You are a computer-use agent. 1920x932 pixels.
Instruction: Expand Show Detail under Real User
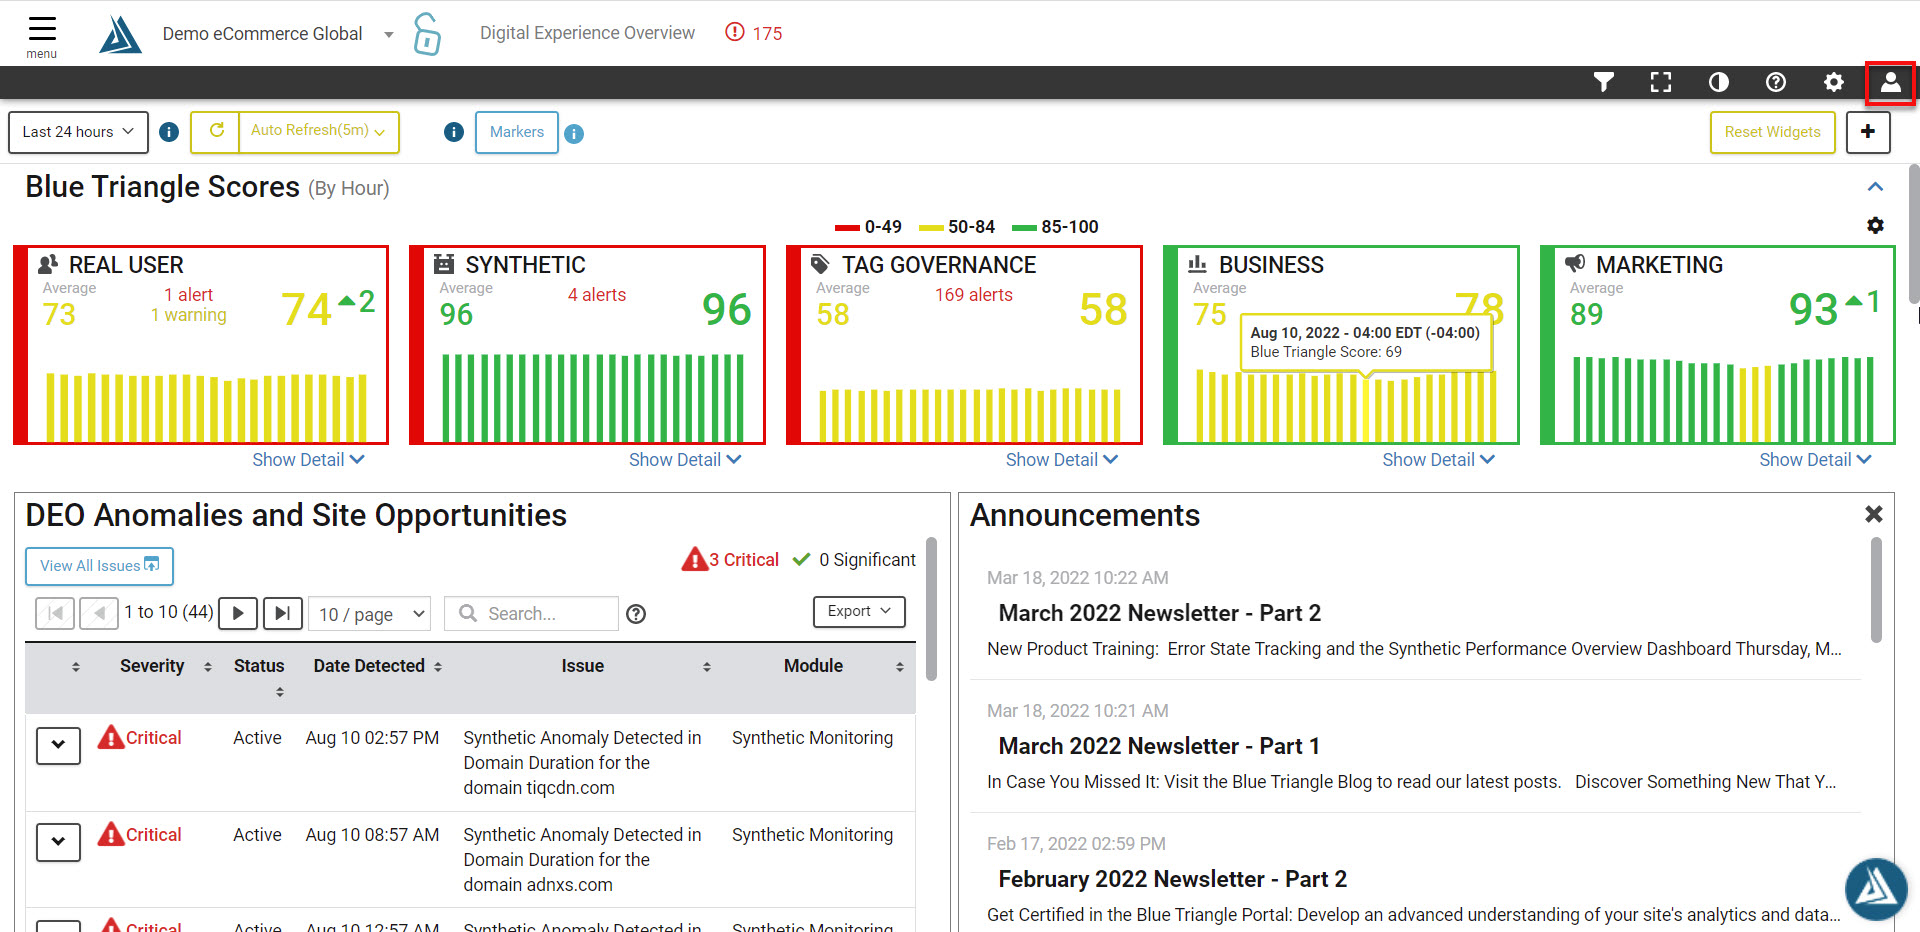click(x=308, y=460)
